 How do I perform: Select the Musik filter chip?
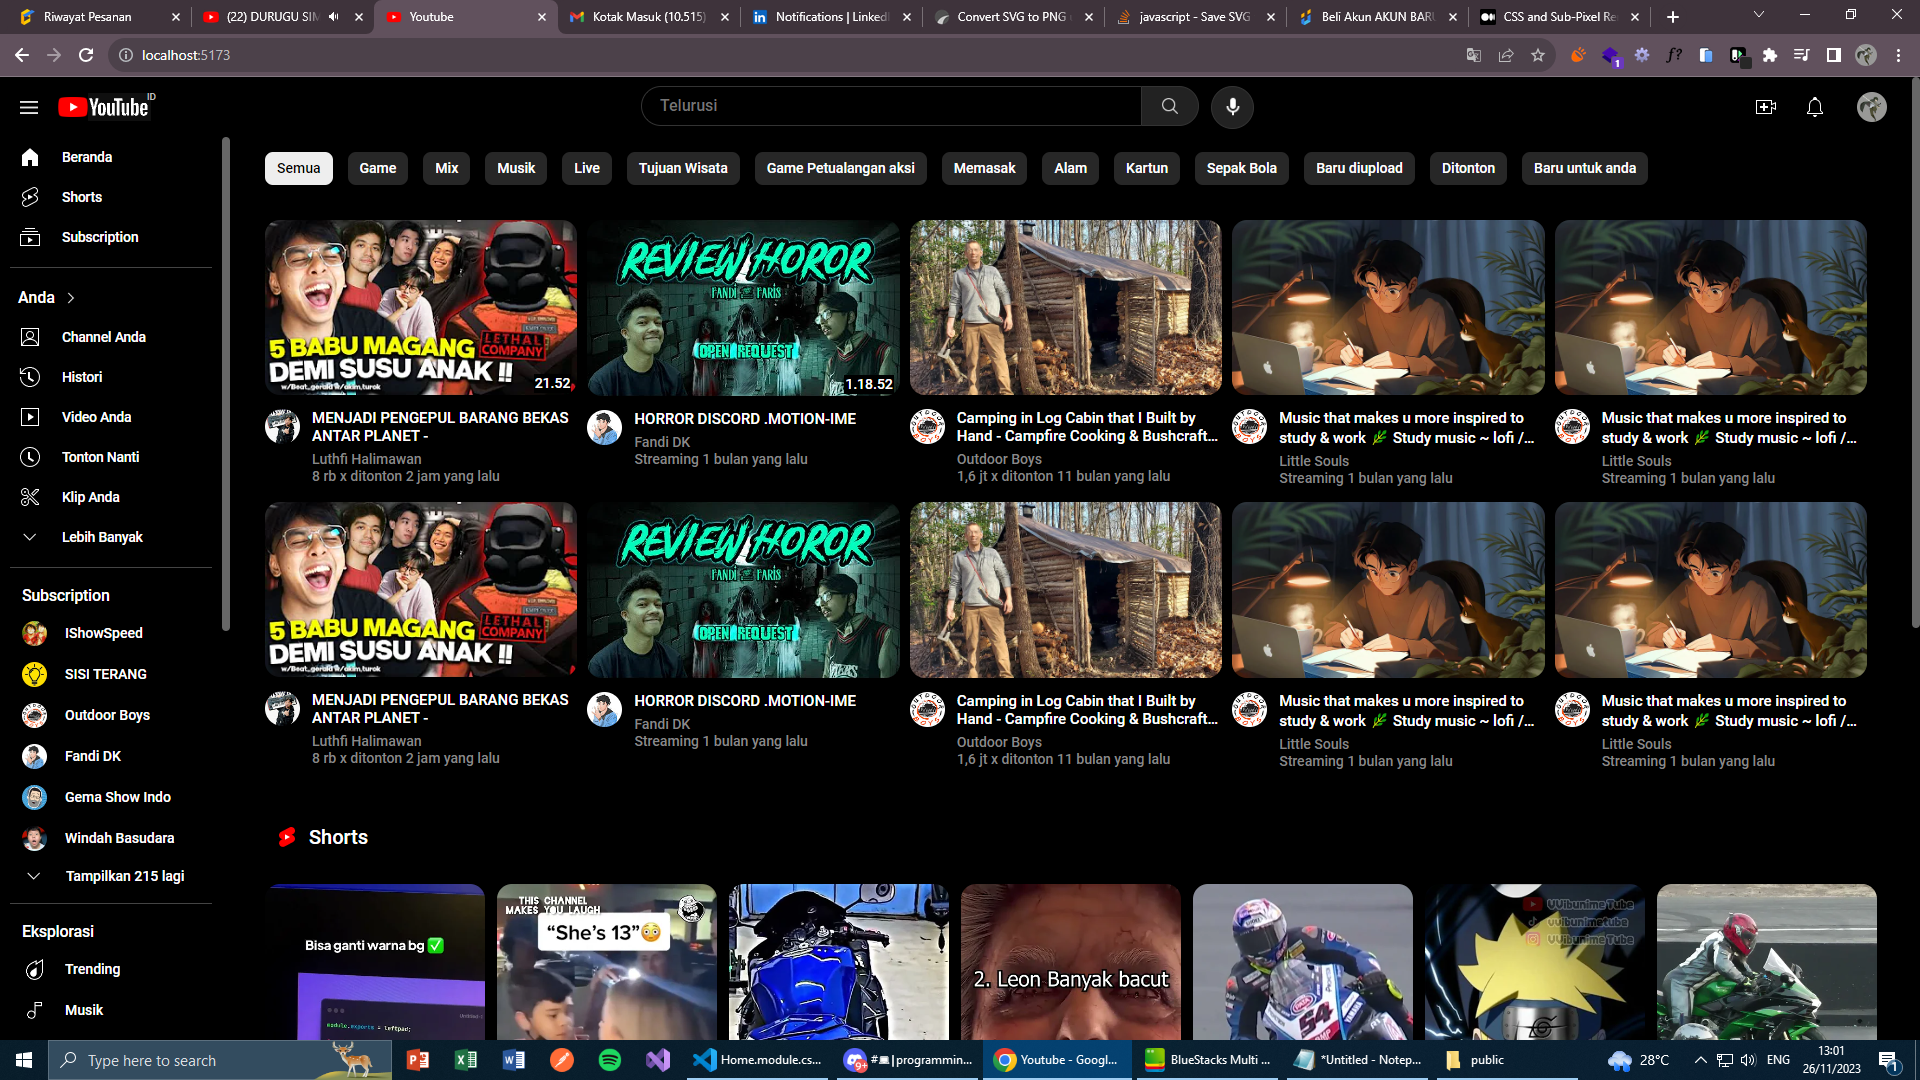(516, 168)
